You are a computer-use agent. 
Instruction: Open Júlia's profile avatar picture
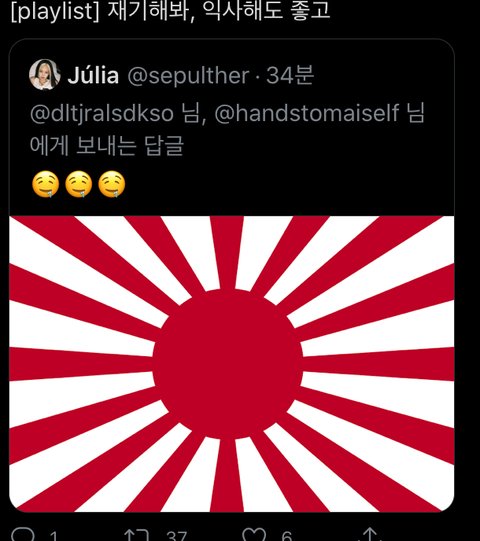[45, 75]
